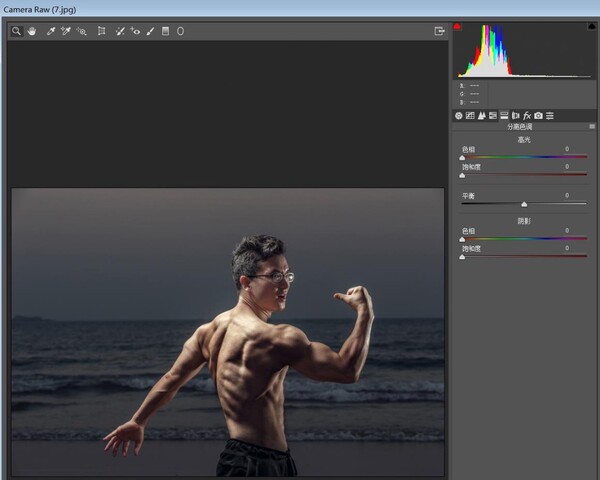Open the Split Toning panel tab
The image size is (600, 480).
point(504,116)
